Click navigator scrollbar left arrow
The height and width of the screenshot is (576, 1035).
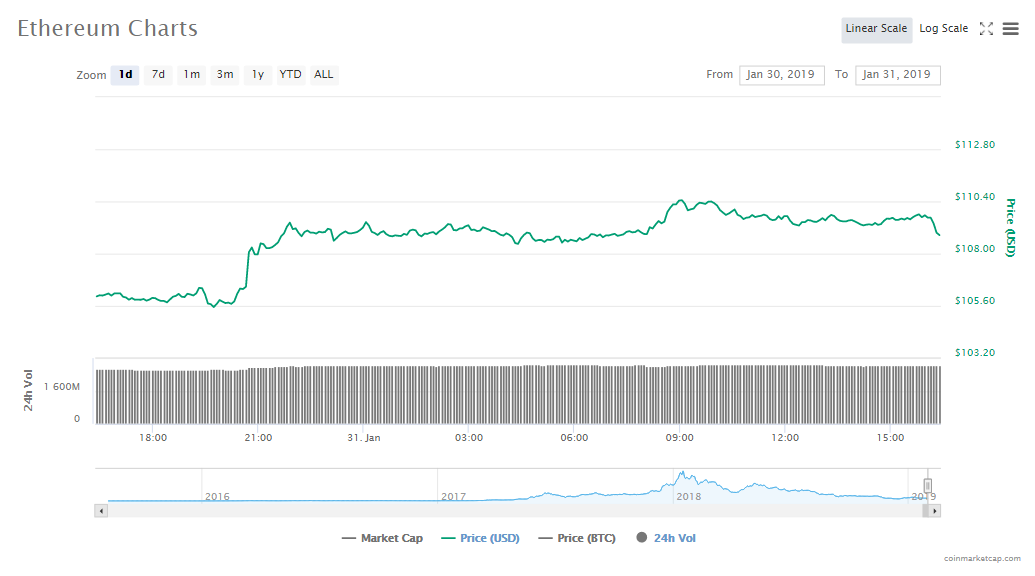100,511
